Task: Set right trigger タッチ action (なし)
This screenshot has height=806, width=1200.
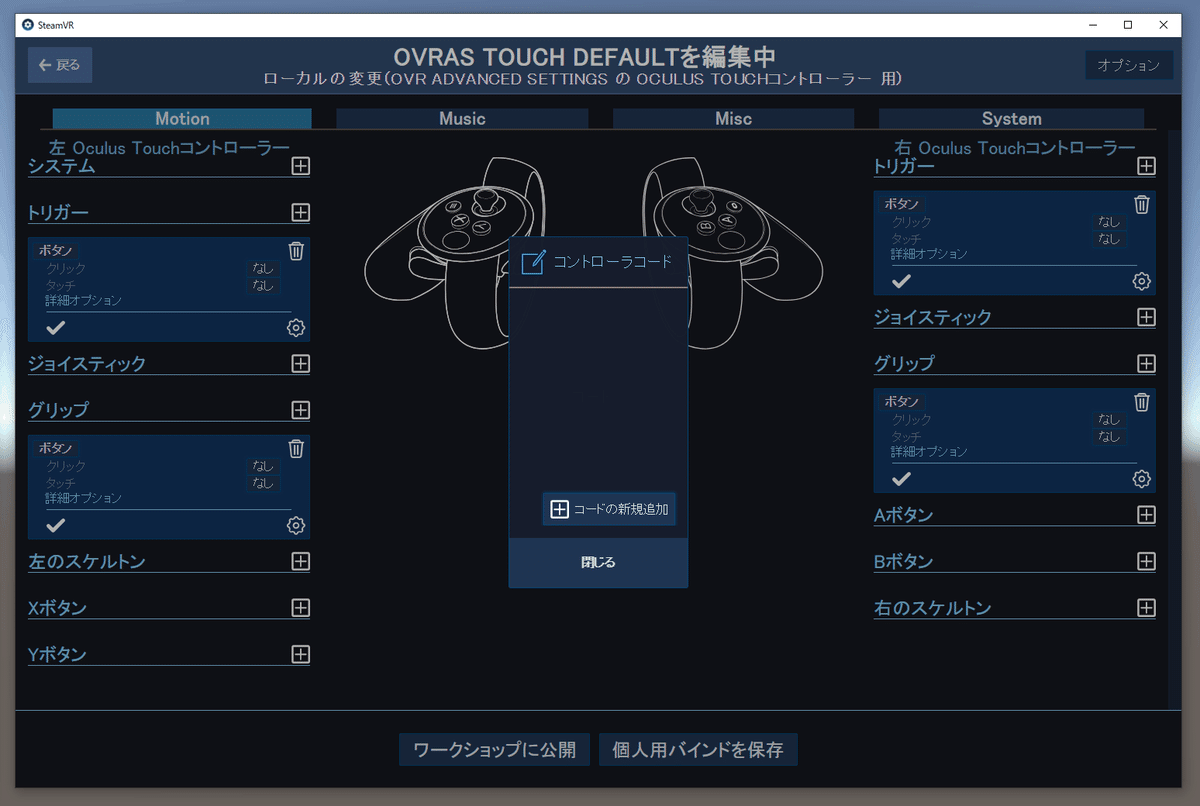Action: (1109, 239)
